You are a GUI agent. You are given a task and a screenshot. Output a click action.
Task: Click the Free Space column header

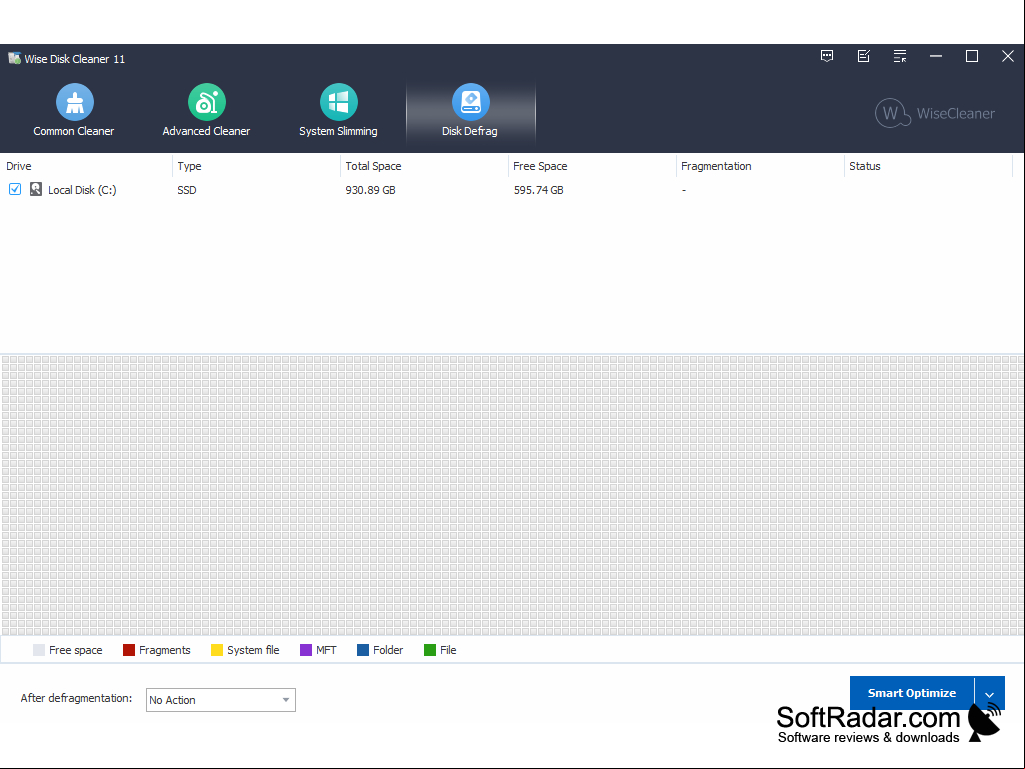click(592, 166)
